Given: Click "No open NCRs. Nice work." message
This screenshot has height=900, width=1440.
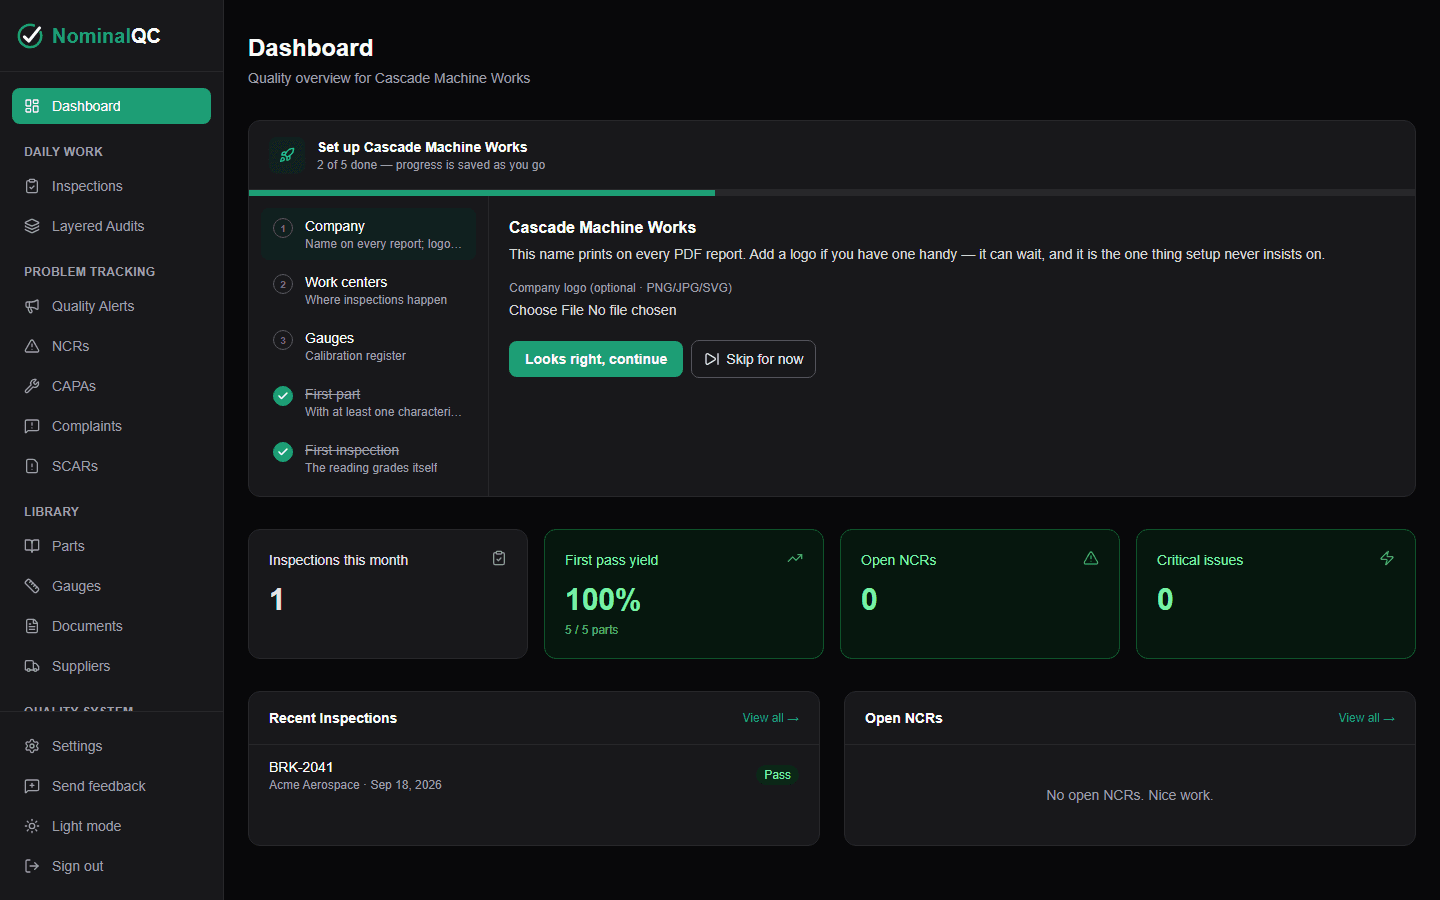Looking at the screenshot, I should coord(1130,795).
